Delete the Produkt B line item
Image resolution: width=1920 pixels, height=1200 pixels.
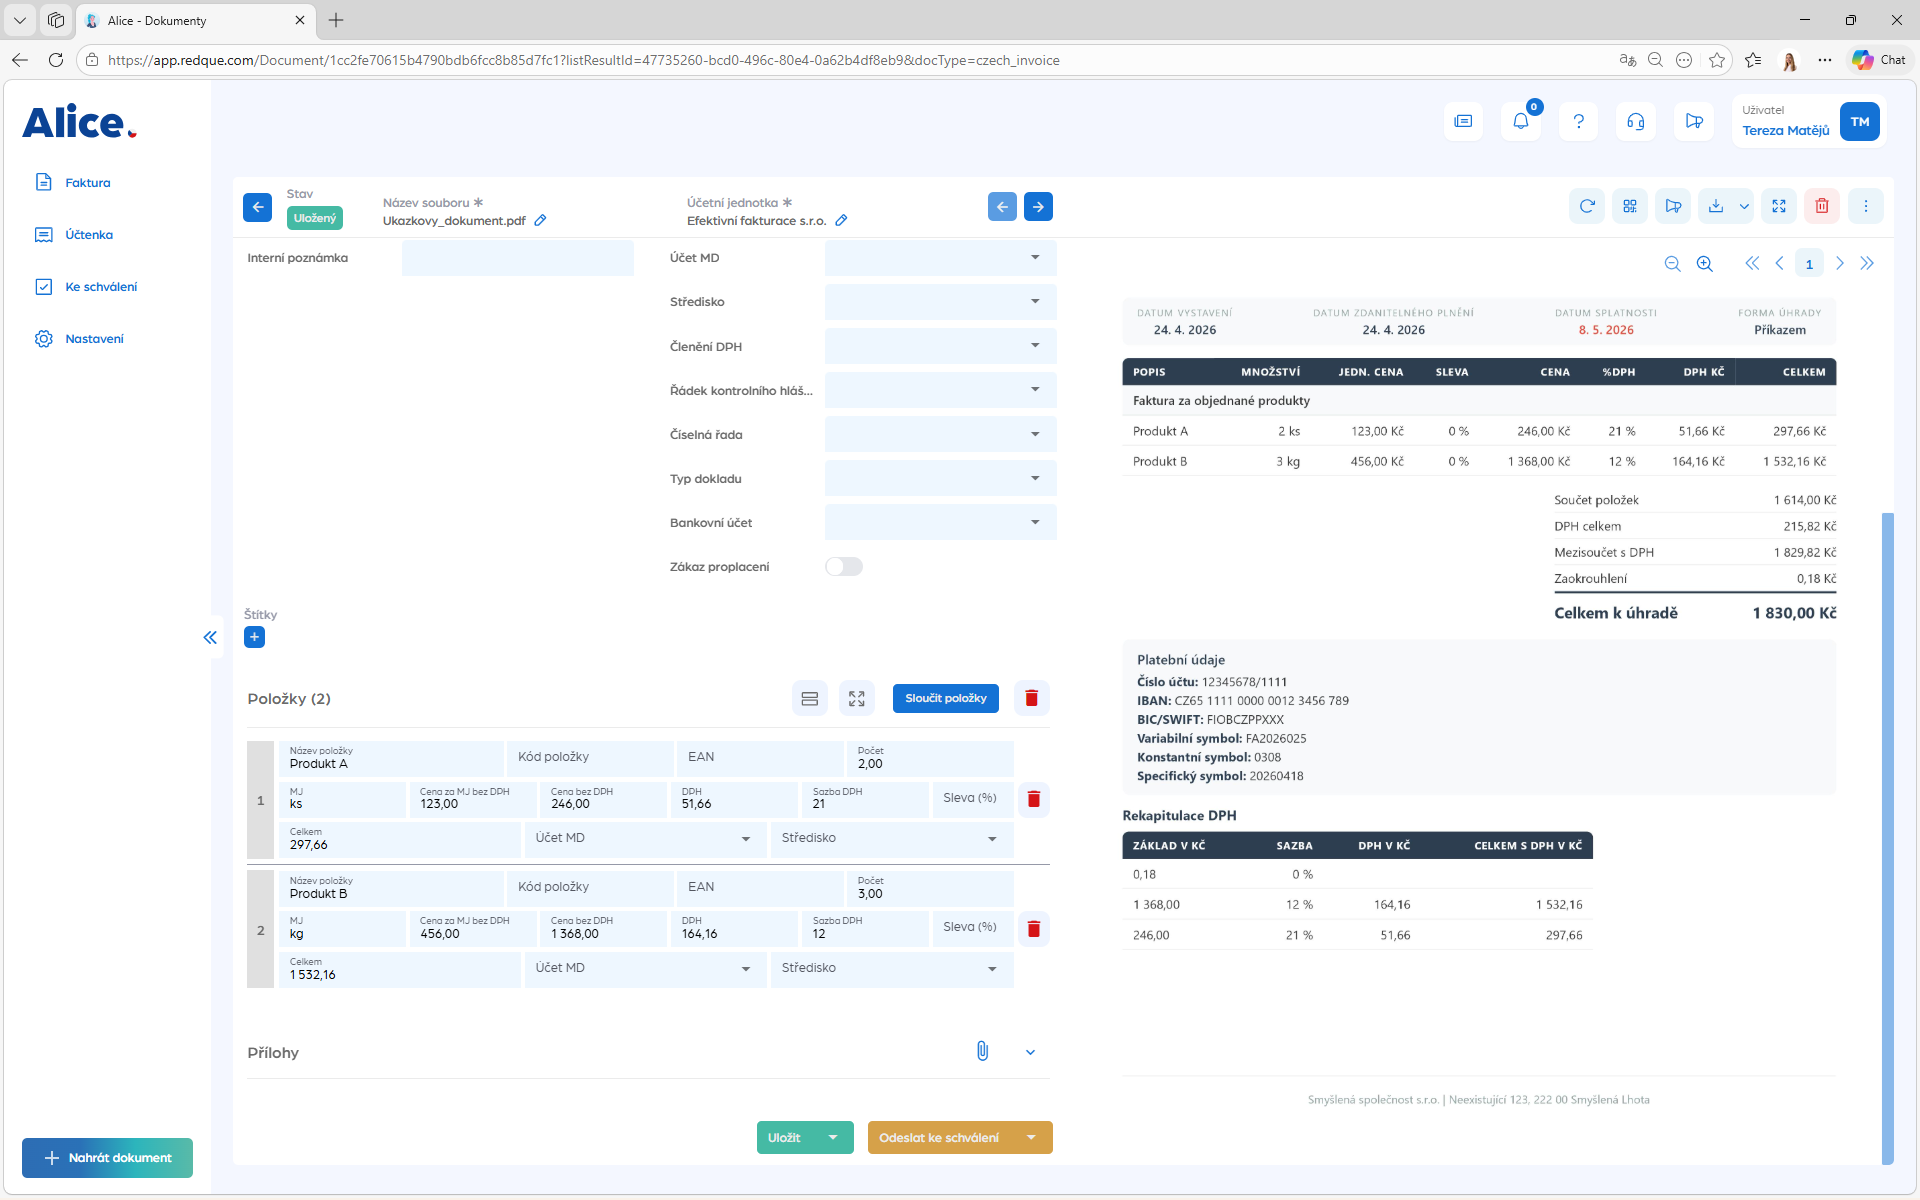pos(1034,929)
